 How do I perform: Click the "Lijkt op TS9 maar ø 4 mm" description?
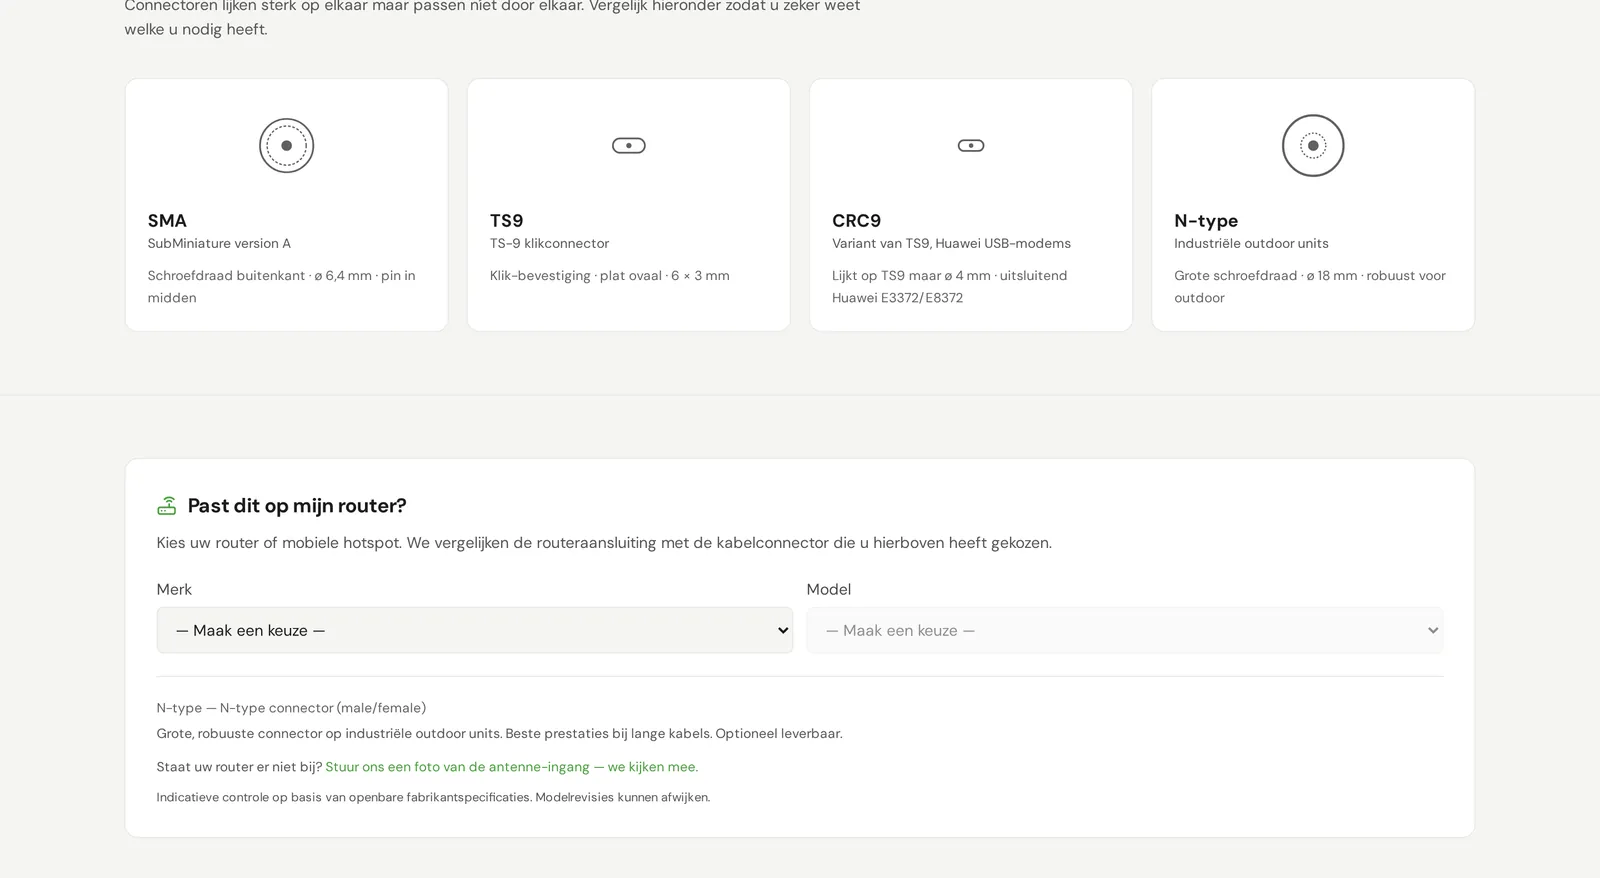pyautogui.click(x=949, y=286)
